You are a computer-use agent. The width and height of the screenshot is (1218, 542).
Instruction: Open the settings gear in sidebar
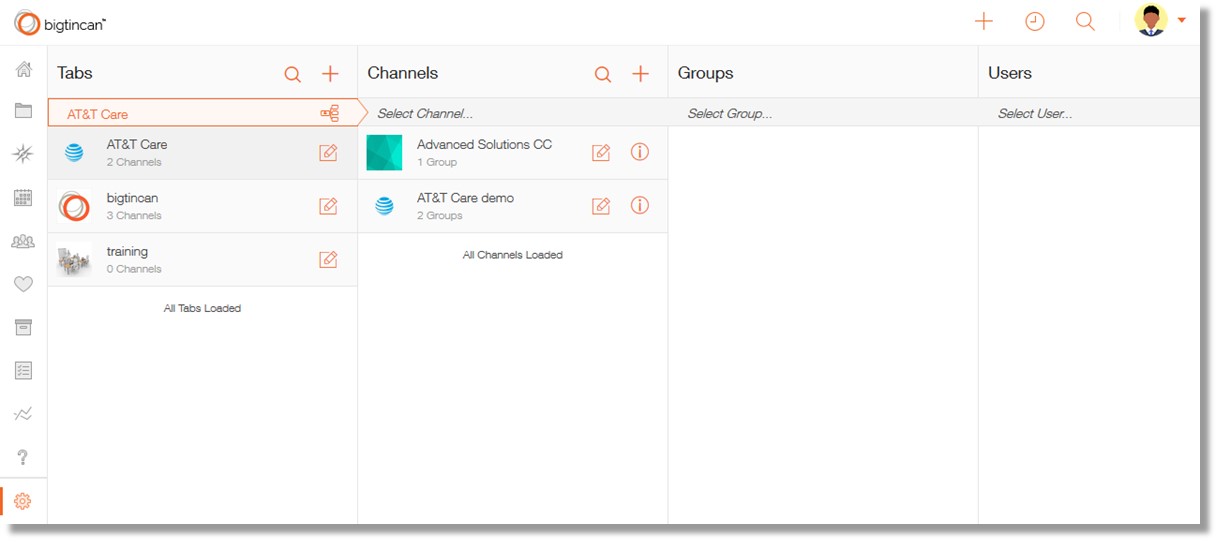tap(23, 501)
